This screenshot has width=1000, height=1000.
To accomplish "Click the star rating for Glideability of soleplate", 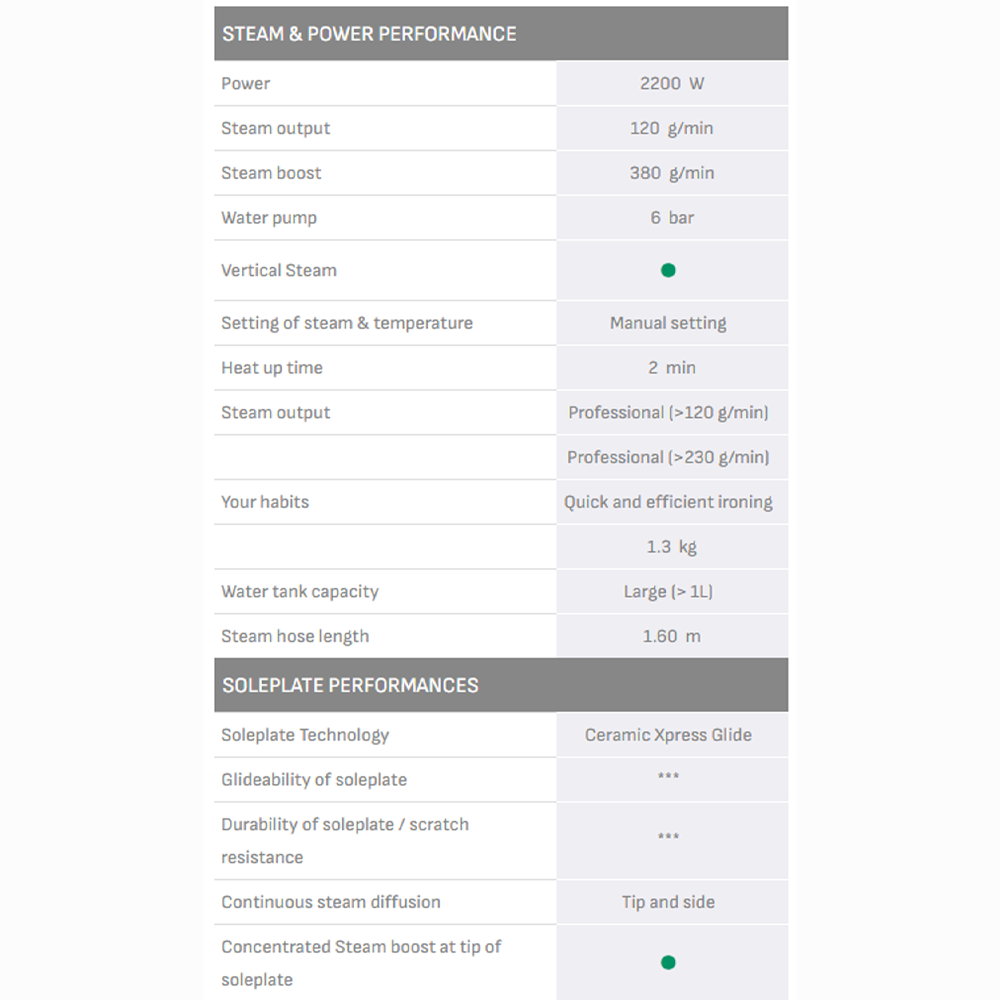I will tap(668, 778).
